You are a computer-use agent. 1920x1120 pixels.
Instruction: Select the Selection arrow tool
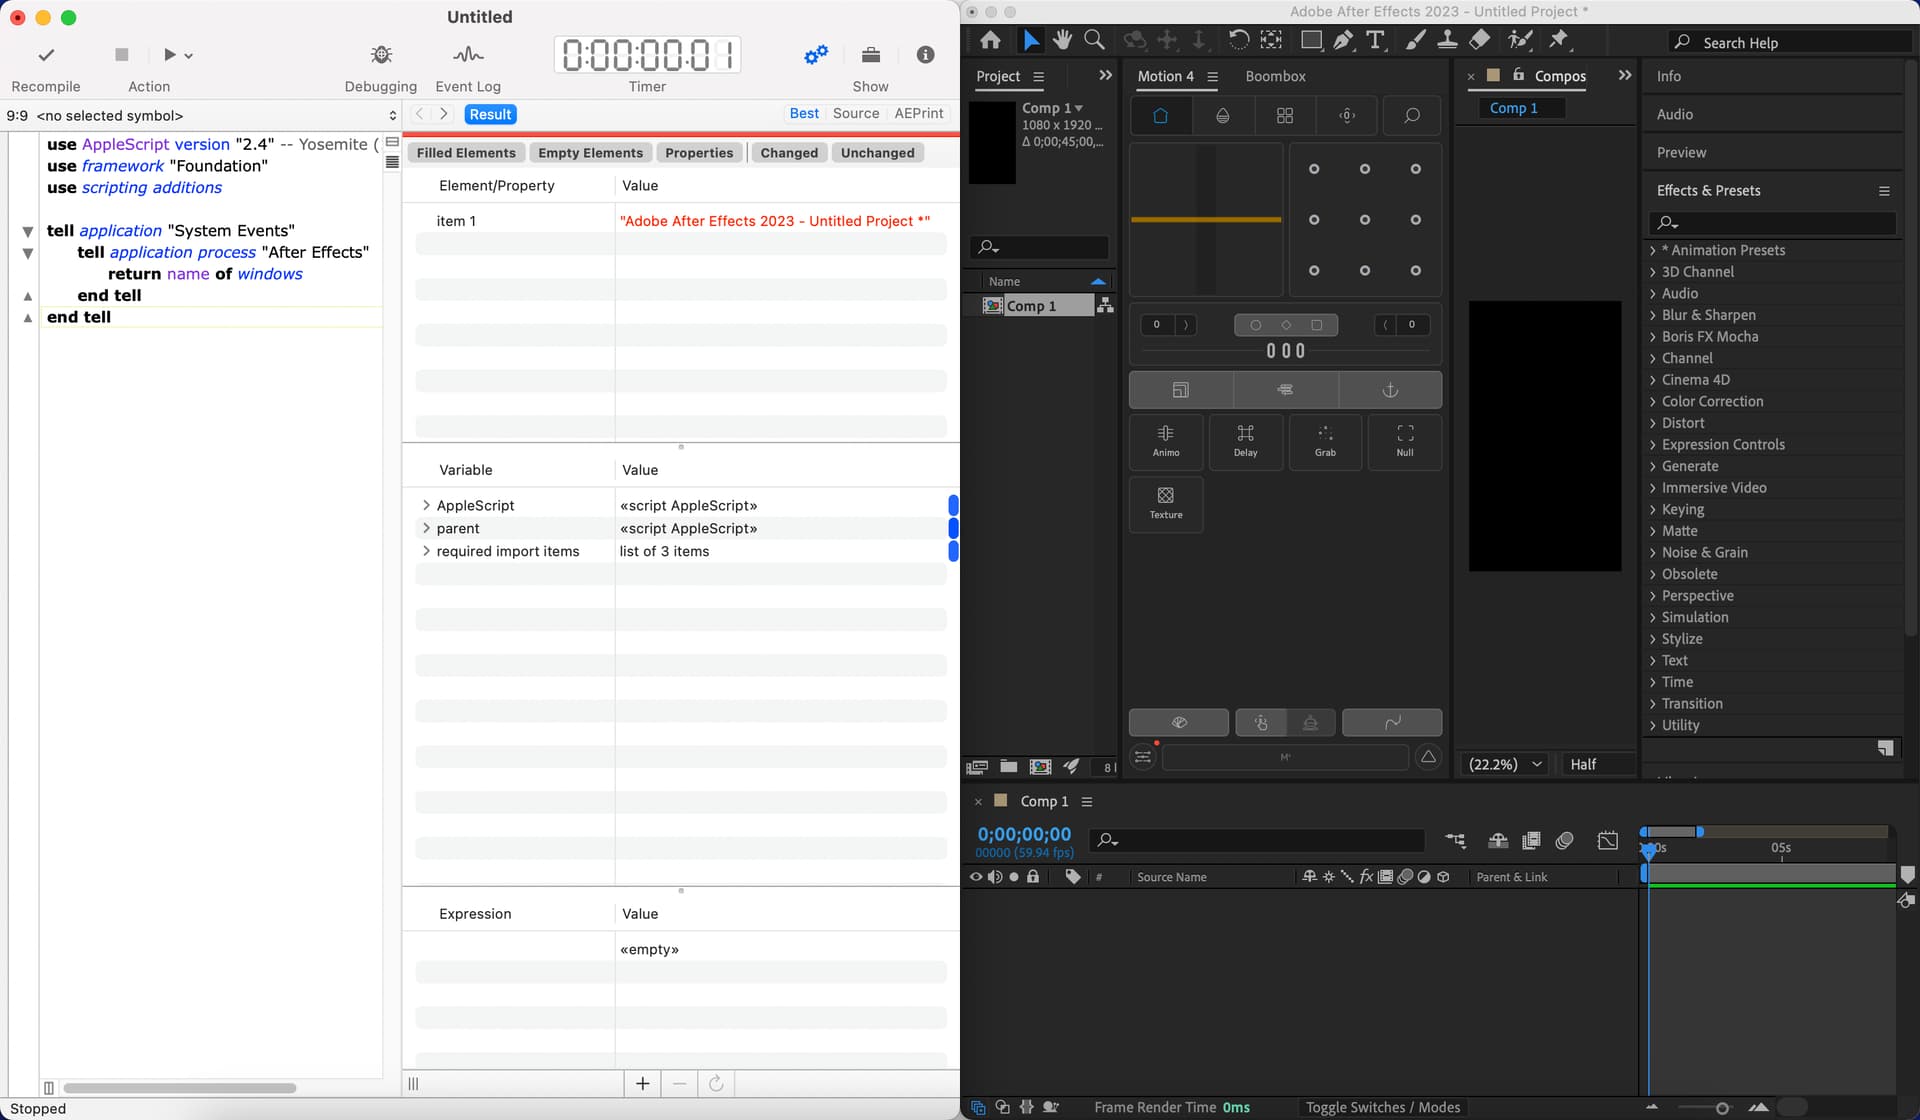tap(1030, 40)
